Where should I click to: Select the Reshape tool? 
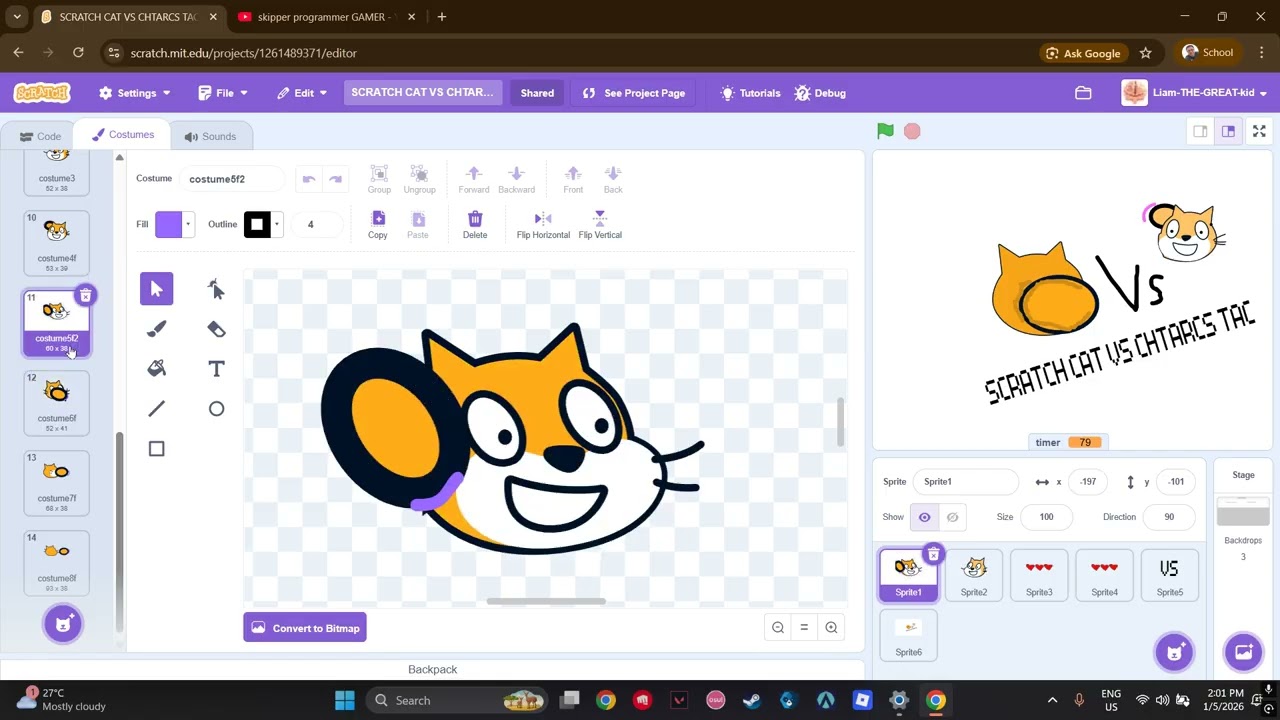[216, 289]
